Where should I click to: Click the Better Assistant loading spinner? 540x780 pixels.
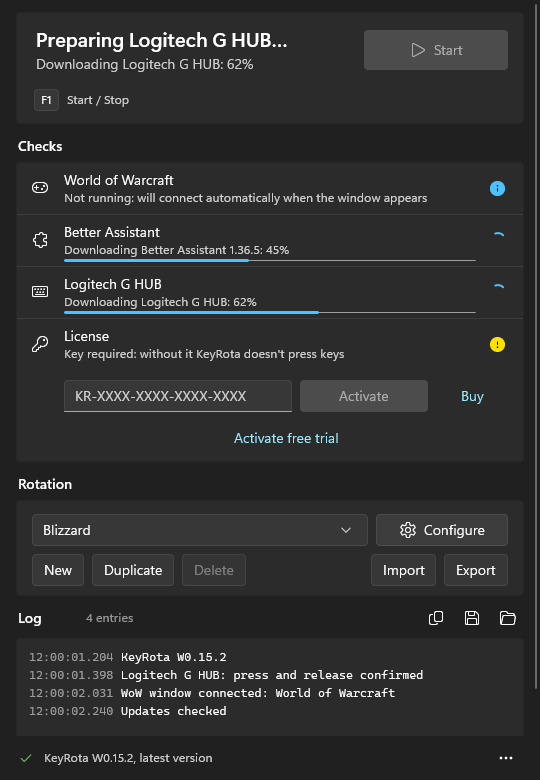coord(498,235)
